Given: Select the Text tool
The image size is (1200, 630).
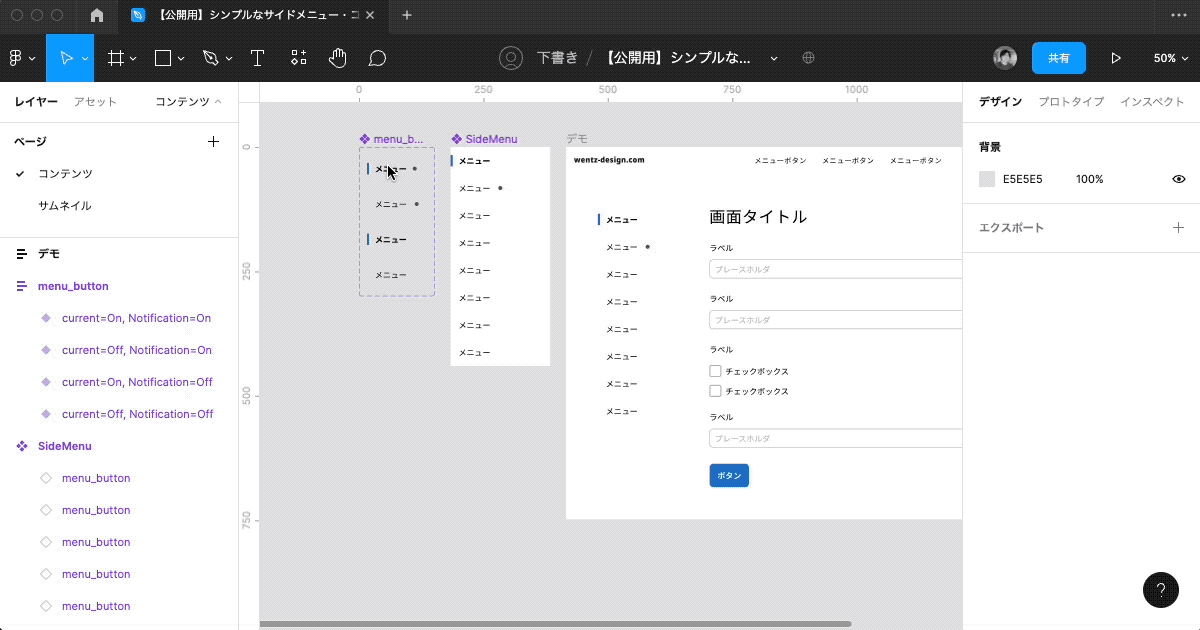Looking at the screenshot, I should [x=257, y=57].
